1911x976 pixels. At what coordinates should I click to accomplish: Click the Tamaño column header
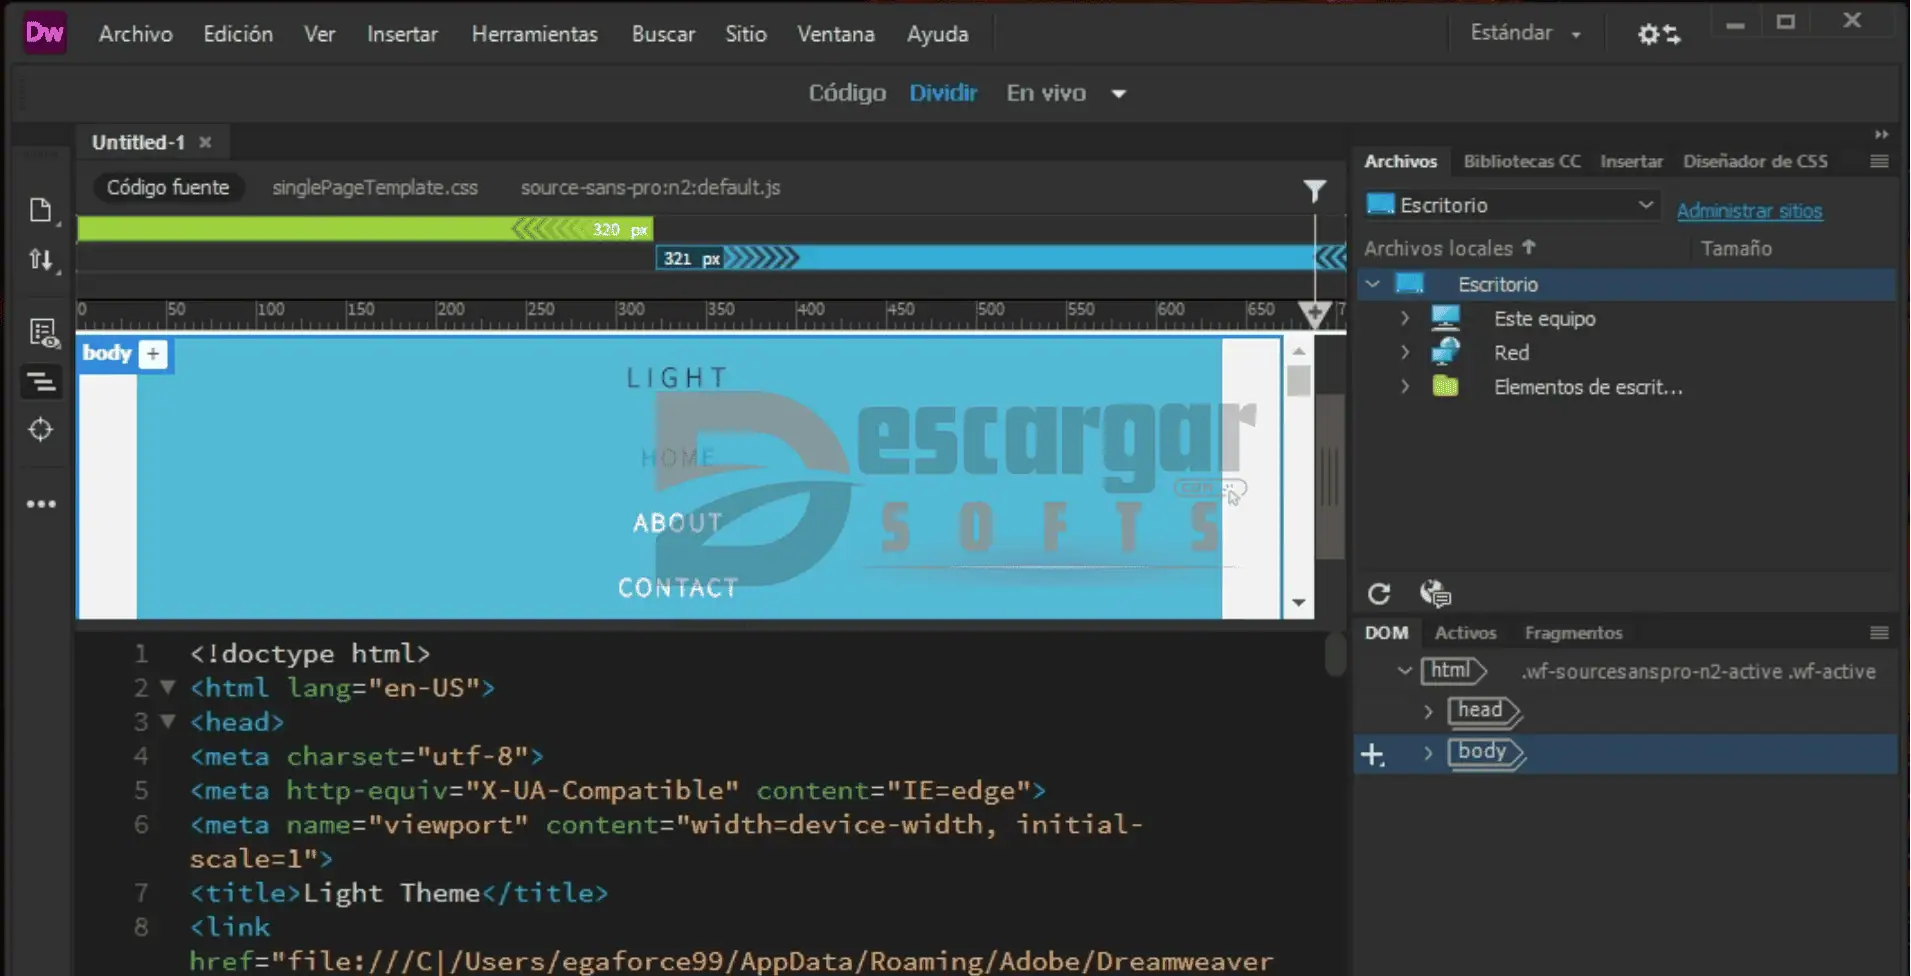[x=1736, y=248]
